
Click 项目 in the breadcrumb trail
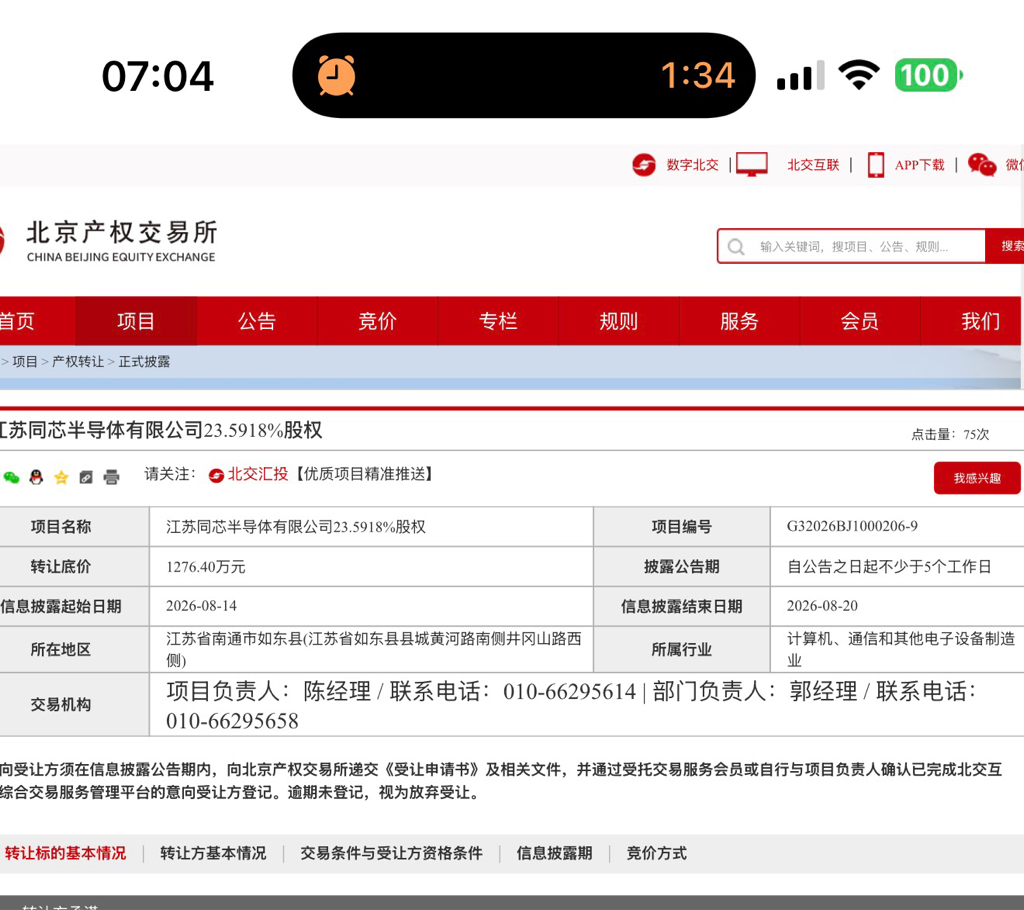(25, 361)
